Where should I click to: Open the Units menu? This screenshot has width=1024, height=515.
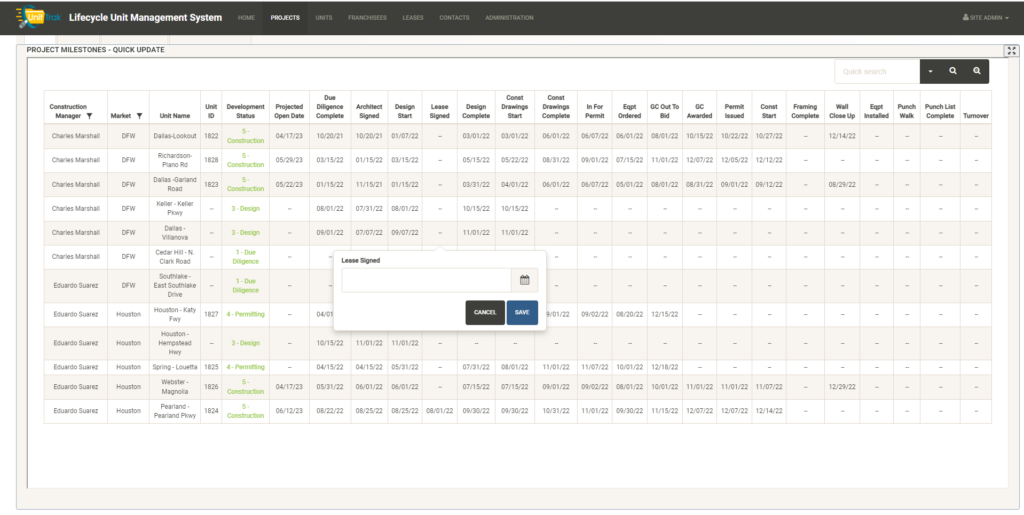click(324, 18)
